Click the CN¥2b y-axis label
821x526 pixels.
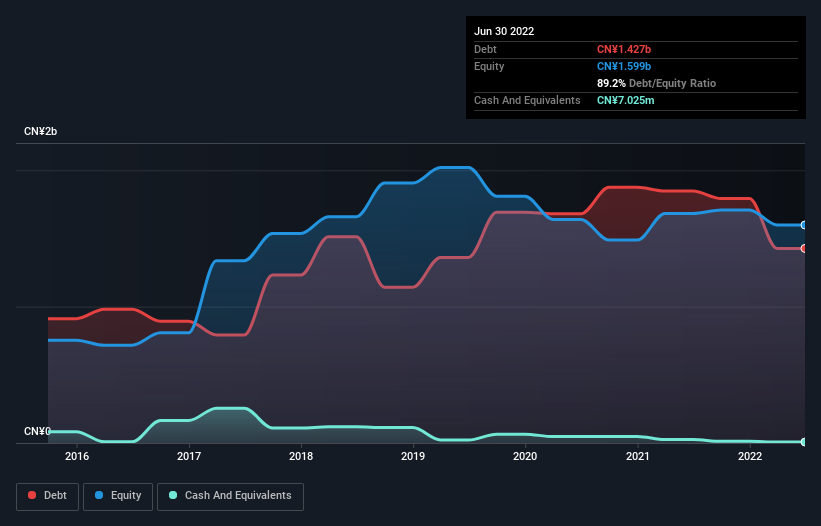click(40, 131)
